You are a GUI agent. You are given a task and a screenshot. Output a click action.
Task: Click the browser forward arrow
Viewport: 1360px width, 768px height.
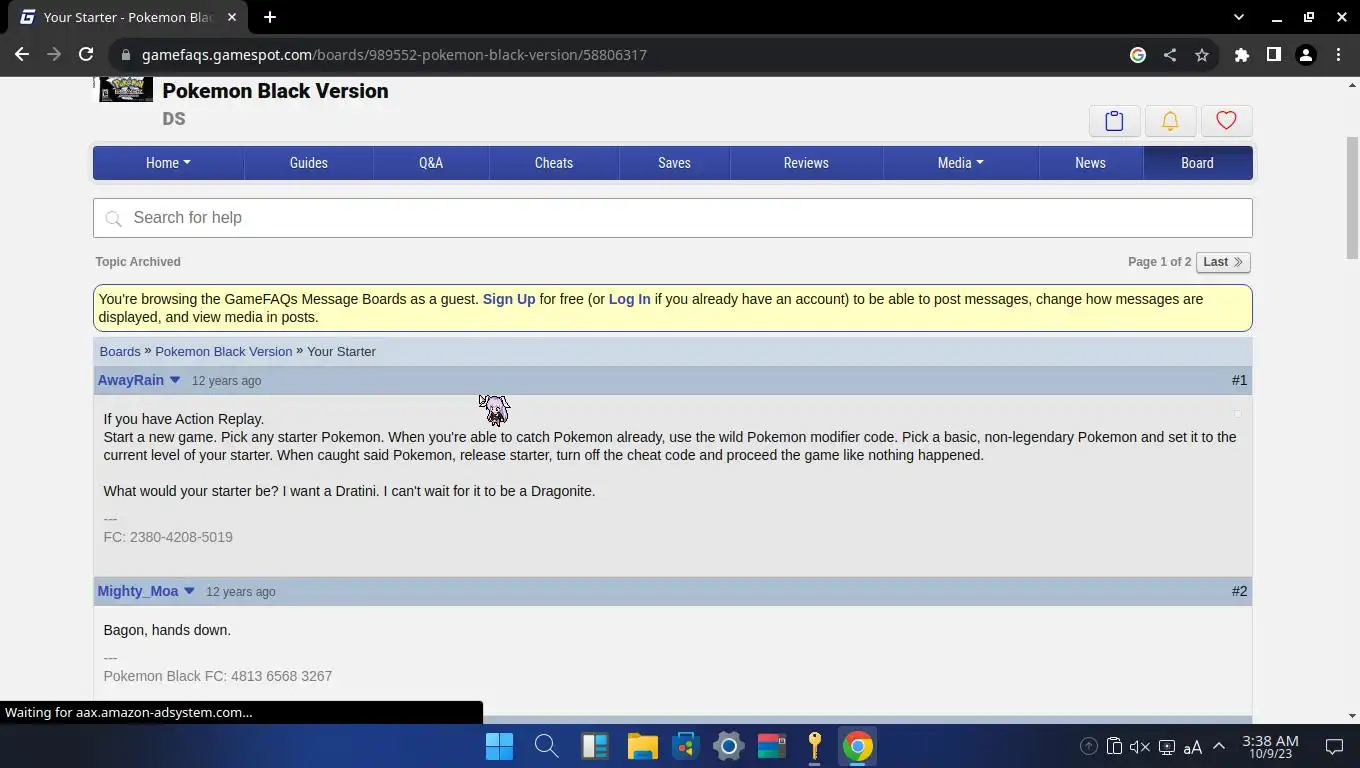[x=54, y=55]
